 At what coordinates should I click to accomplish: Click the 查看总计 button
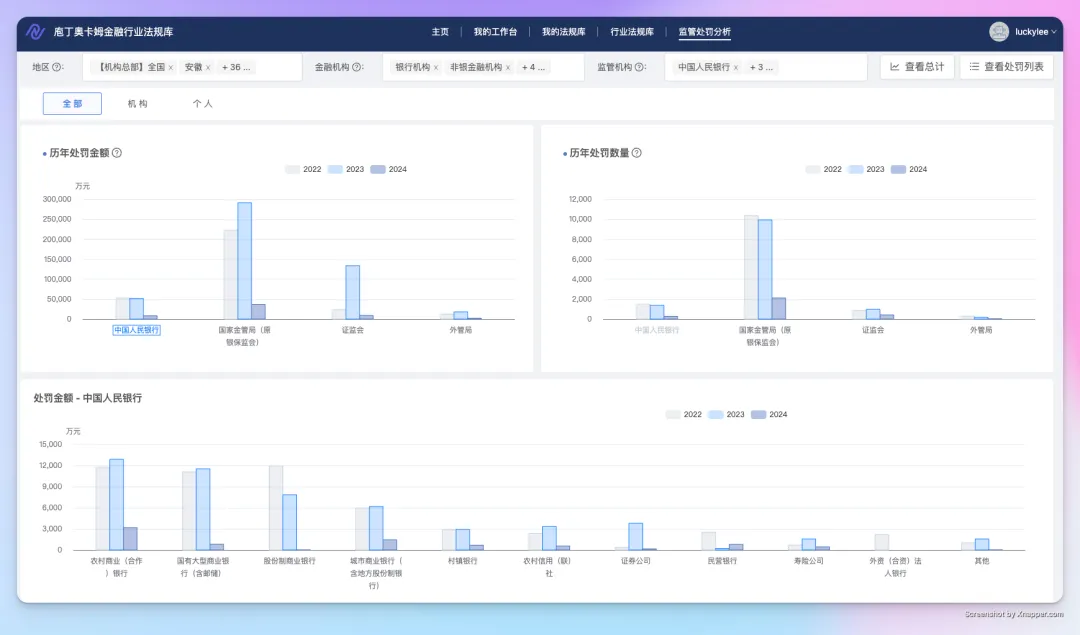[x=917, y=67]
